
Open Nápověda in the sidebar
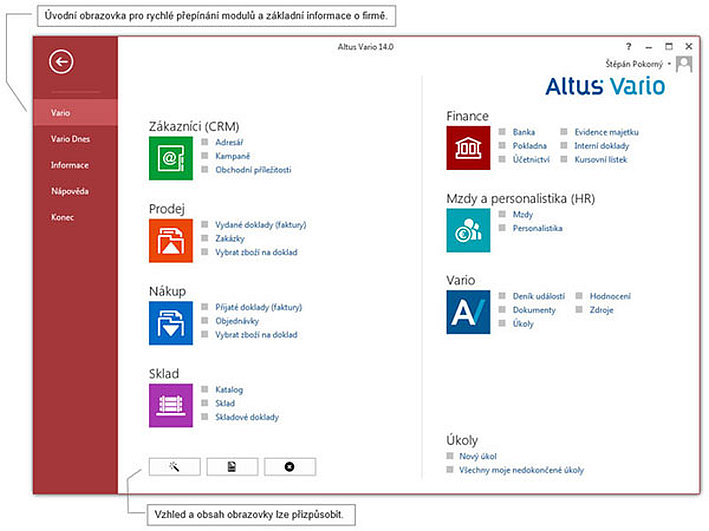click(x=75, y=191)
